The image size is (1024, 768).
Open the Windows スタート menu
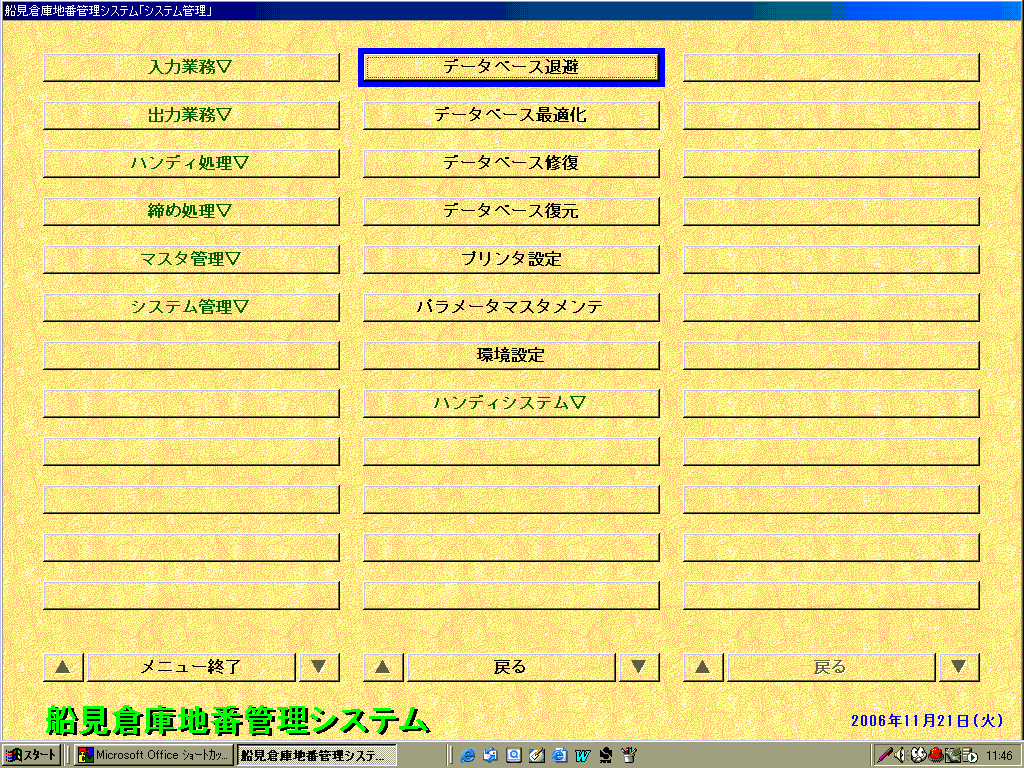pos(32,755)
